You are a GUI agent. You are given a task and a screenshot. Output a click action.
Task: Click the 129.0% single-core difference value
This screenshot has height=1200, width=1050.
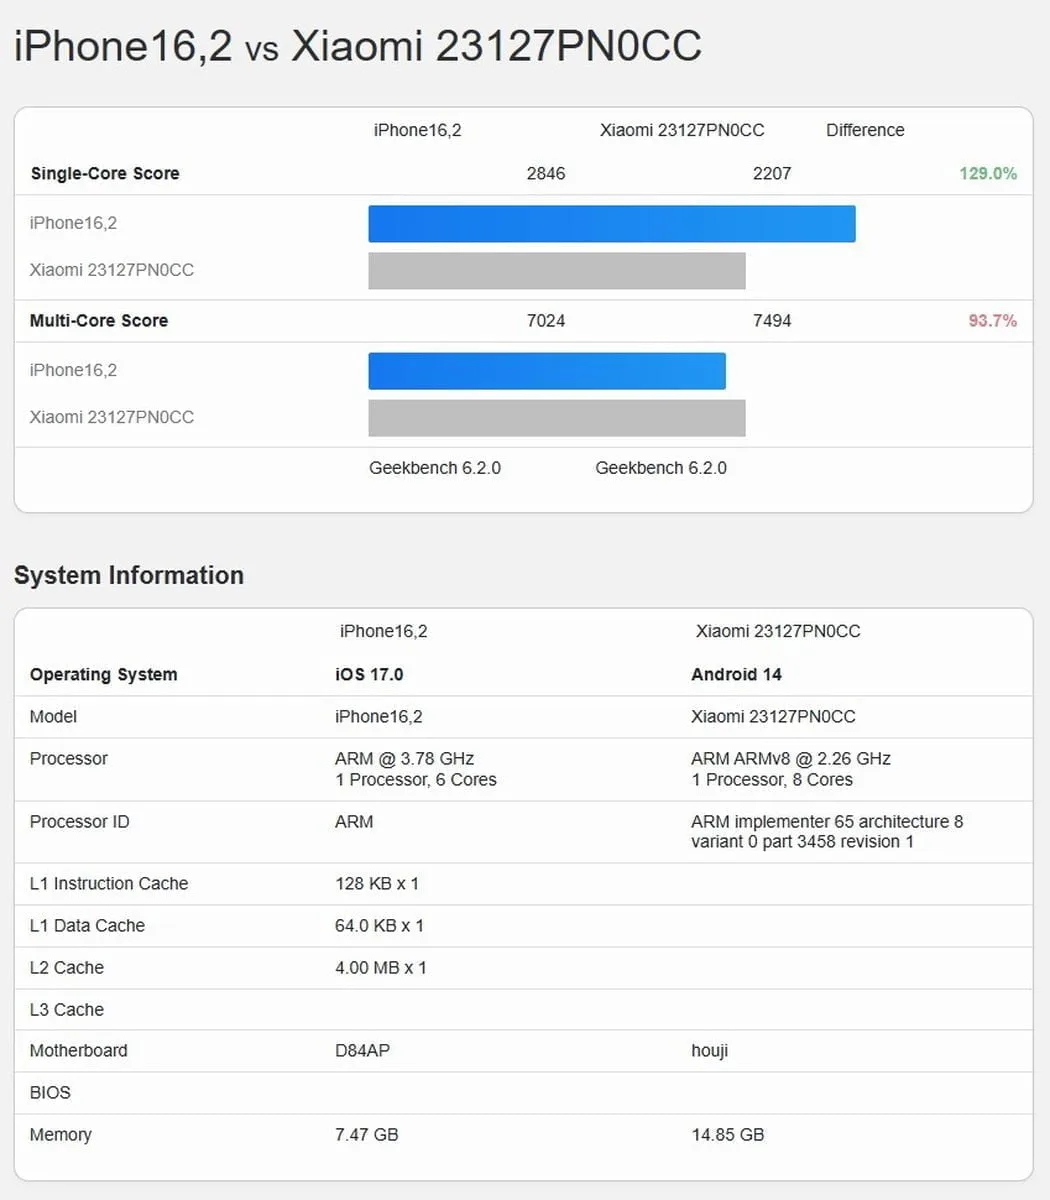coord(987,174)
